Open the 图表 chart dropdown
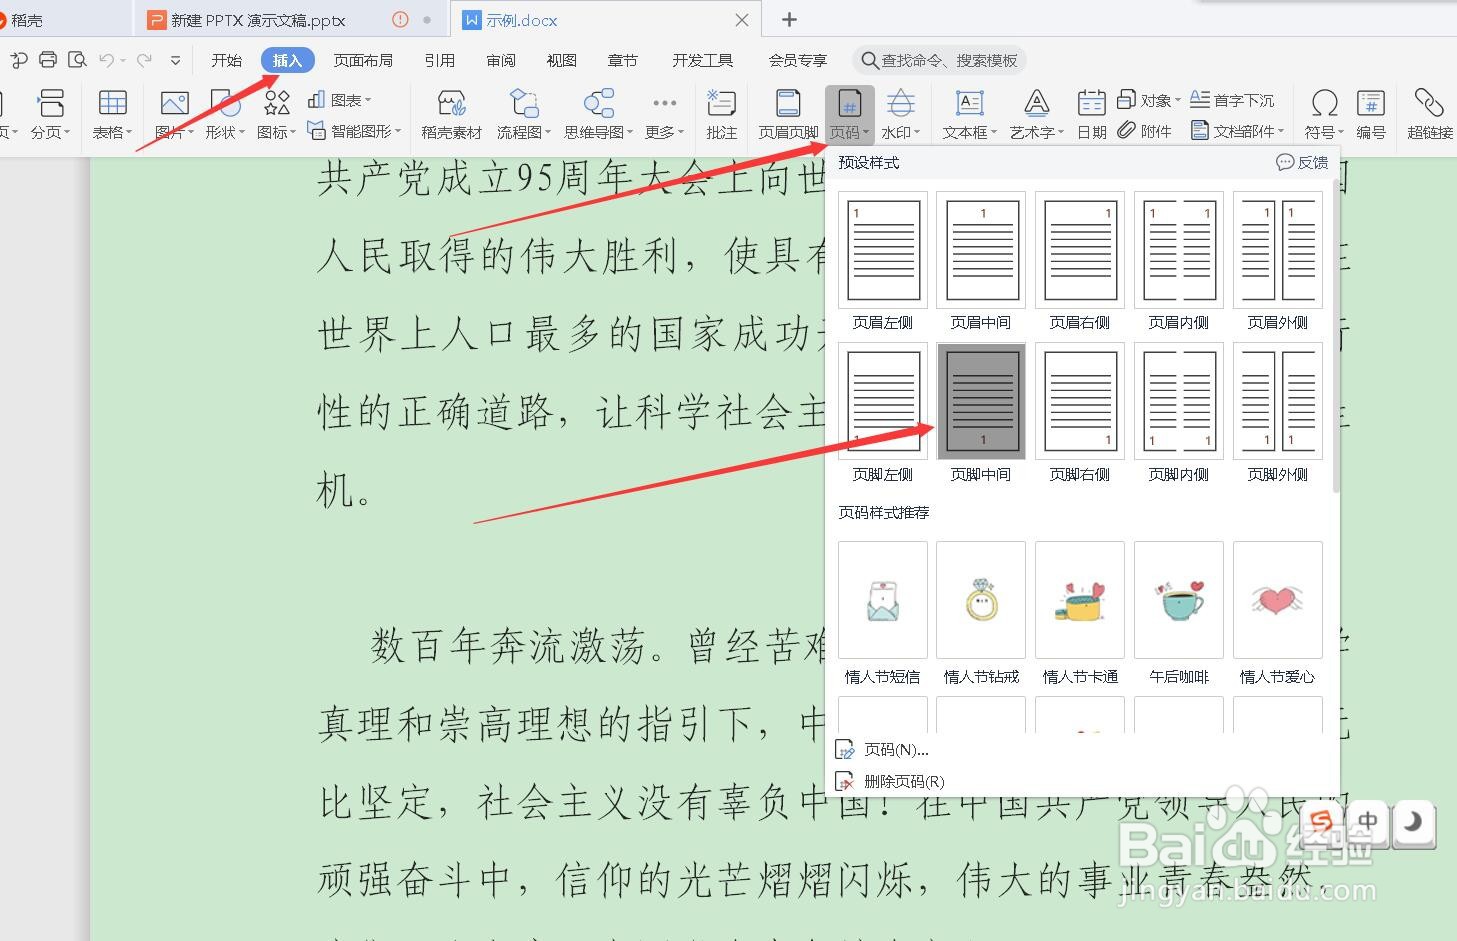 pyautogui.click(x=341, y=99)
